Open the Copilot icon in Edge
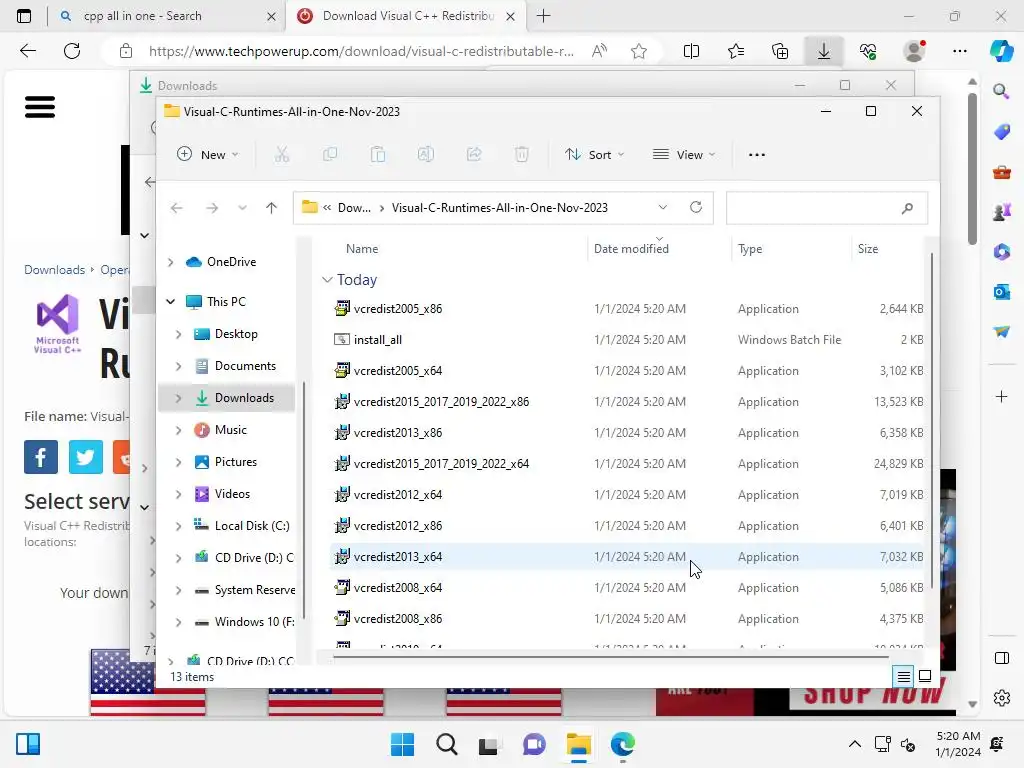The width and height of the screenshot is (1024, 768). click(x=1001, y=51)
